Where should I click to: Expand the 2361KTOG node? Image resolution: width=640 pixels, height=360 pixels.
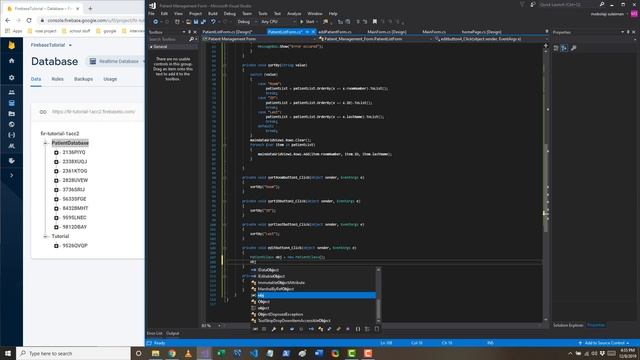point(56,171)
